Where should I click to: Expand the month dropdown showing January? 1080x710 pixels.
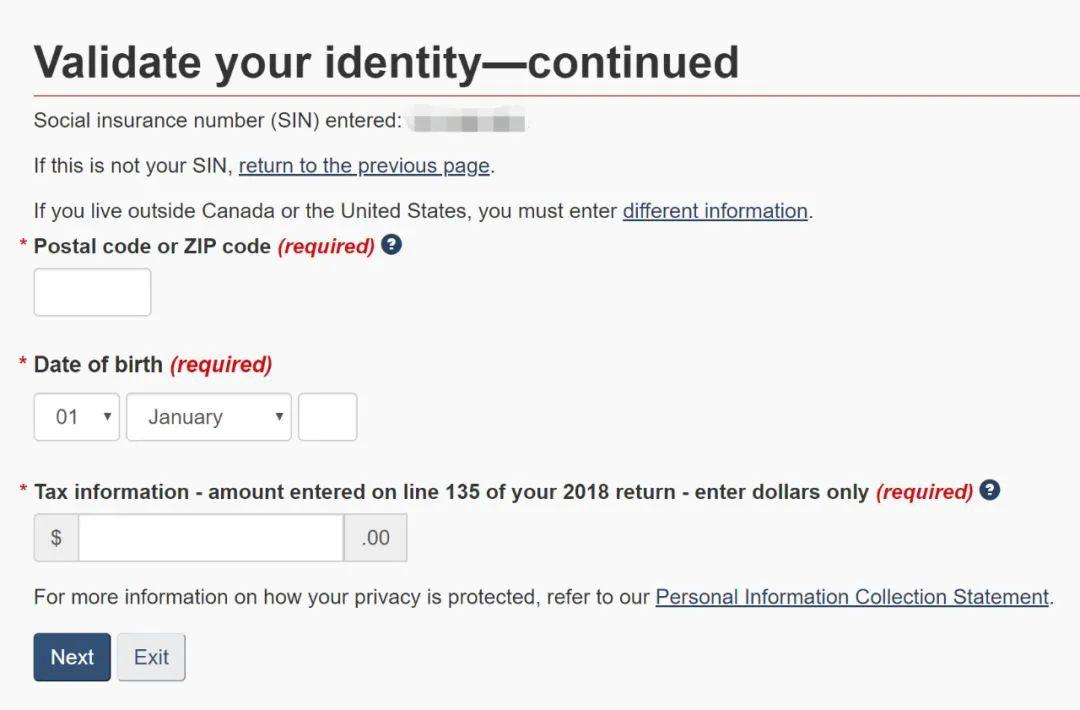pos(208,417)
